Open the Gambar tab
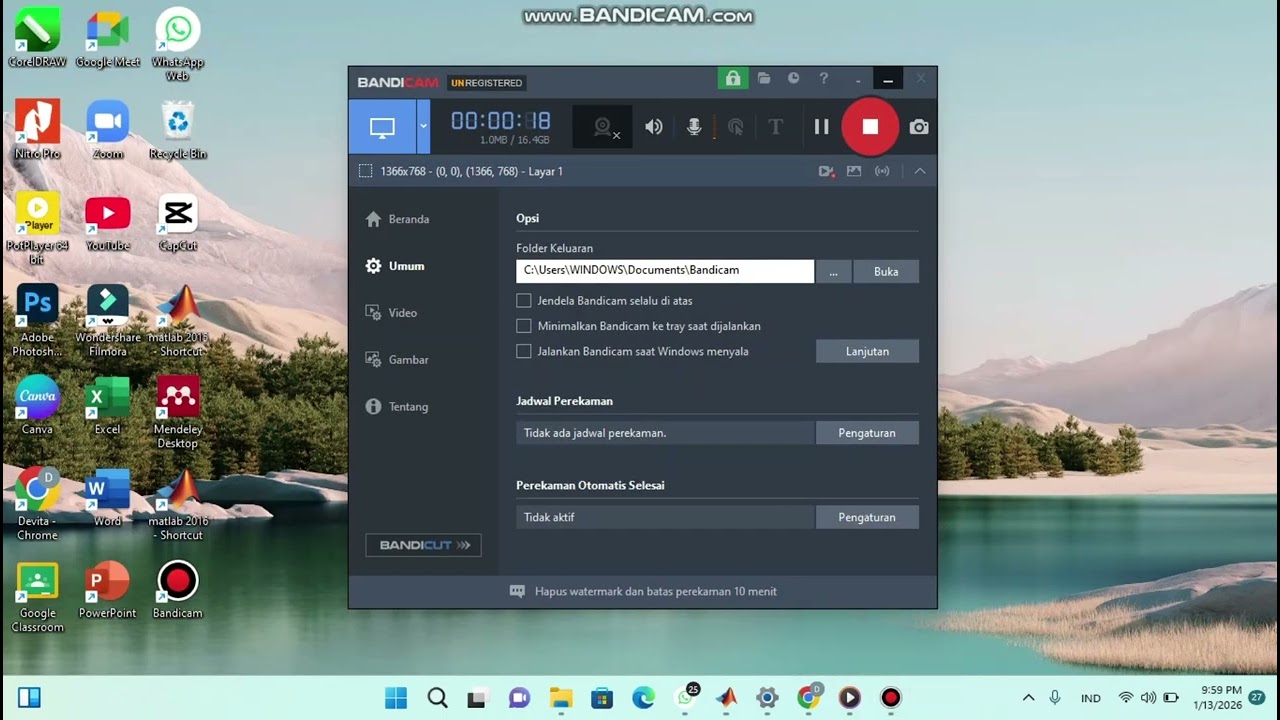This screenshot has width=1280, height=720. point(397,360)
